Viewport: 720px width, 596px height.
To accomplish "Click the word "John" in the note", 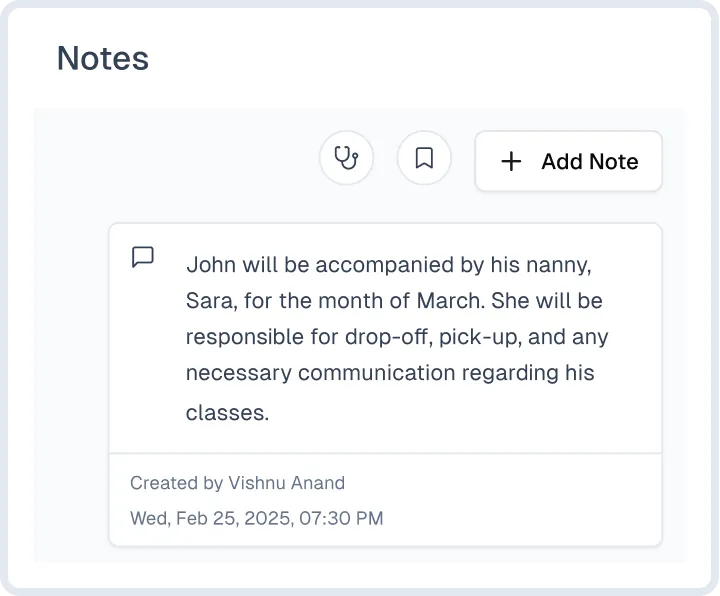I will 211,265.
